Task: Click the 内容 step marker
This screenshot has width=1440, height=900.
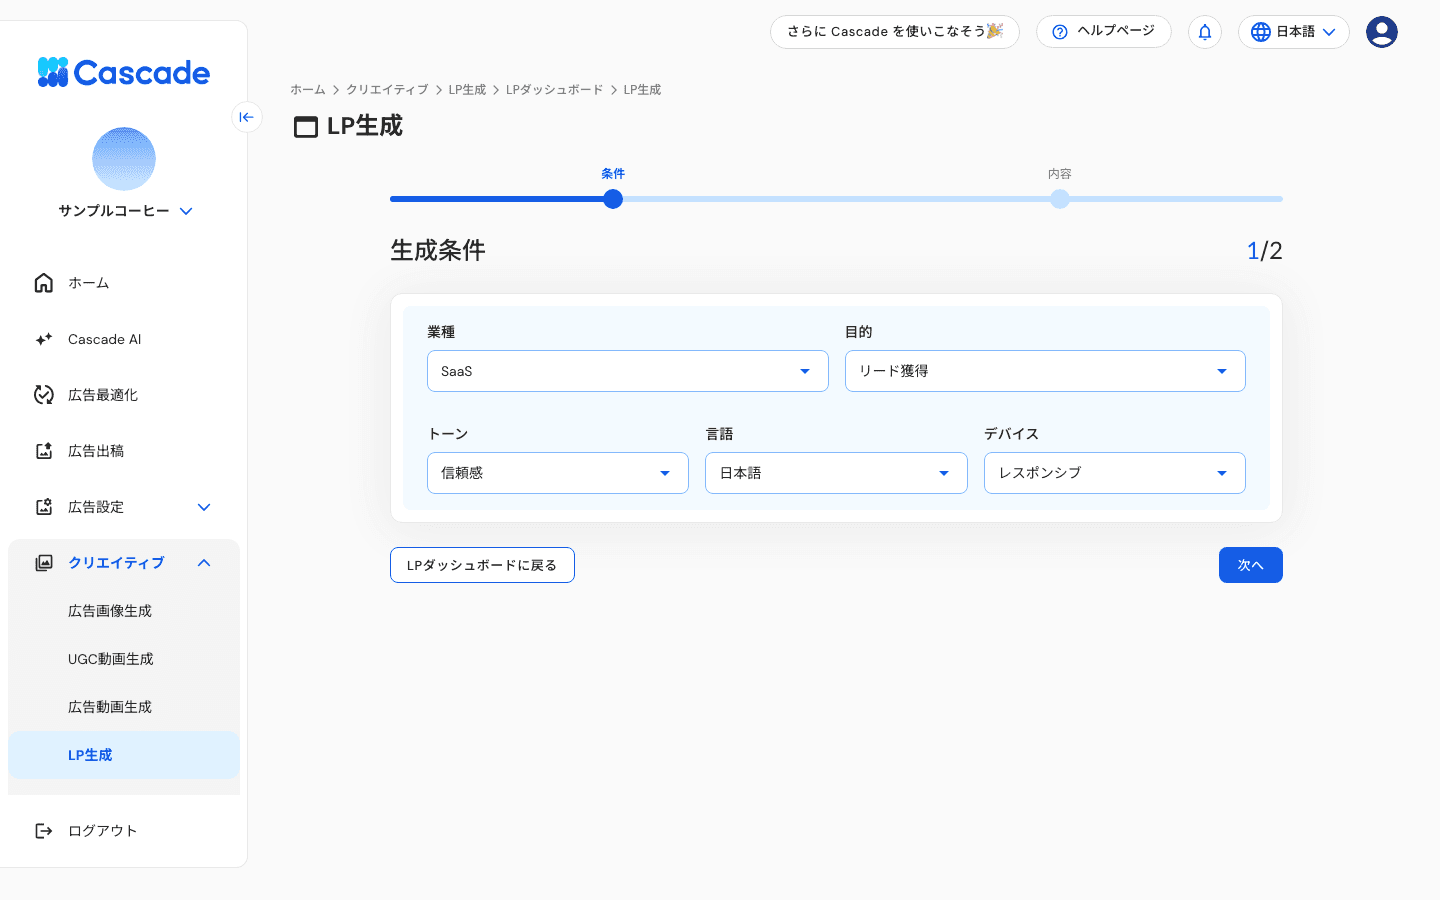Action: (x=1060, y=199)
